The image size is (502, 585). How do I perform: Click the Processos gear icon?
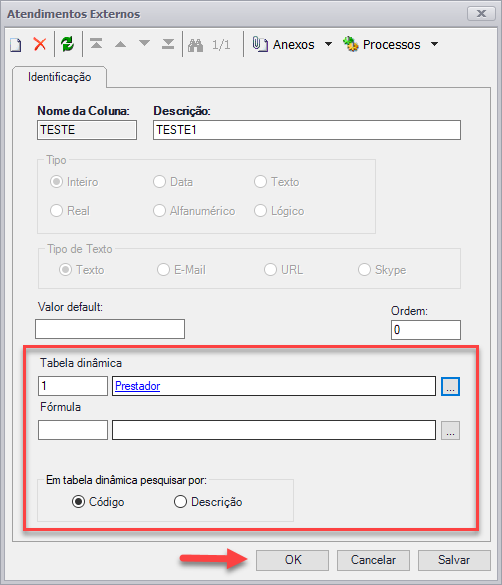tap(351, 44)
